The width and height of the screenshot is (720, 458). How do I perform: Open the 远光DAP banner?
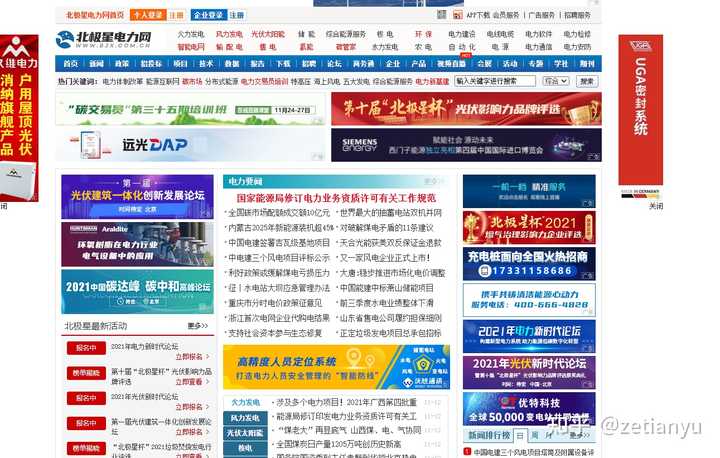click(x=191, y=145)
